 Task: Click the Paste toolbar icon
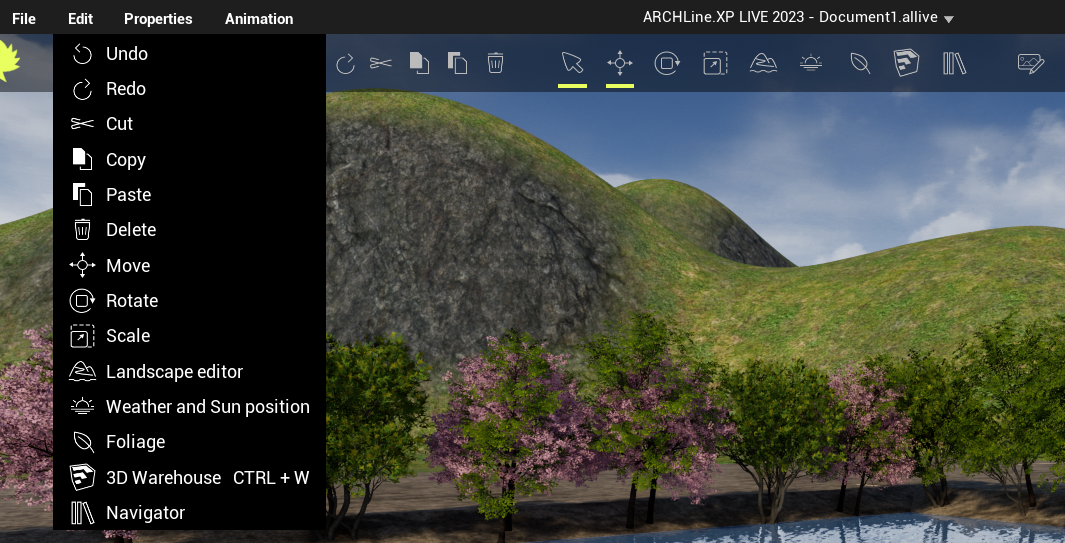(457, 63)
